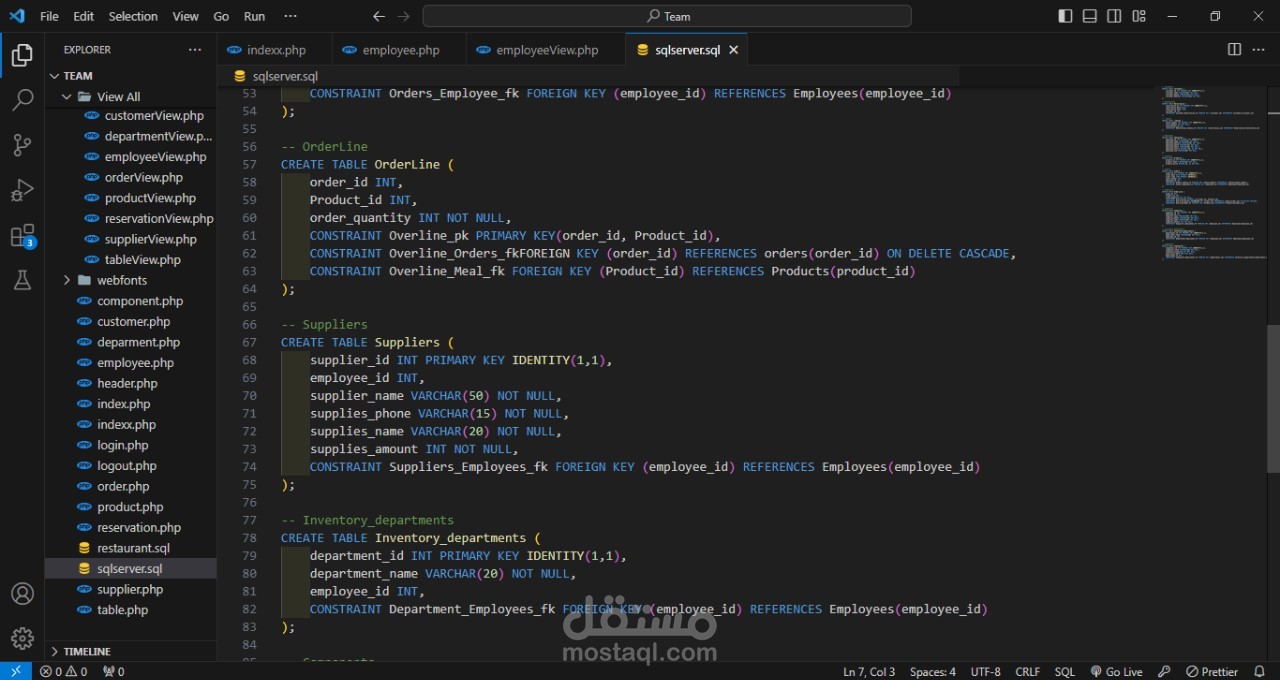Close the sqlserver.sql tab
Screen dimensions: 1280x680
[x=733, y=50]
